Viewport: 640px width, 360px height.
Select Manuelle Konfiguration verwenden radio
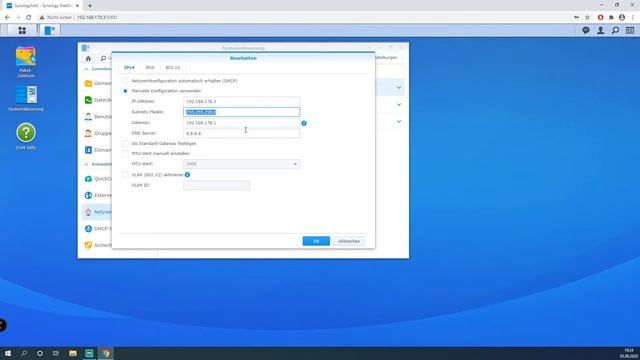click(125, 91)
